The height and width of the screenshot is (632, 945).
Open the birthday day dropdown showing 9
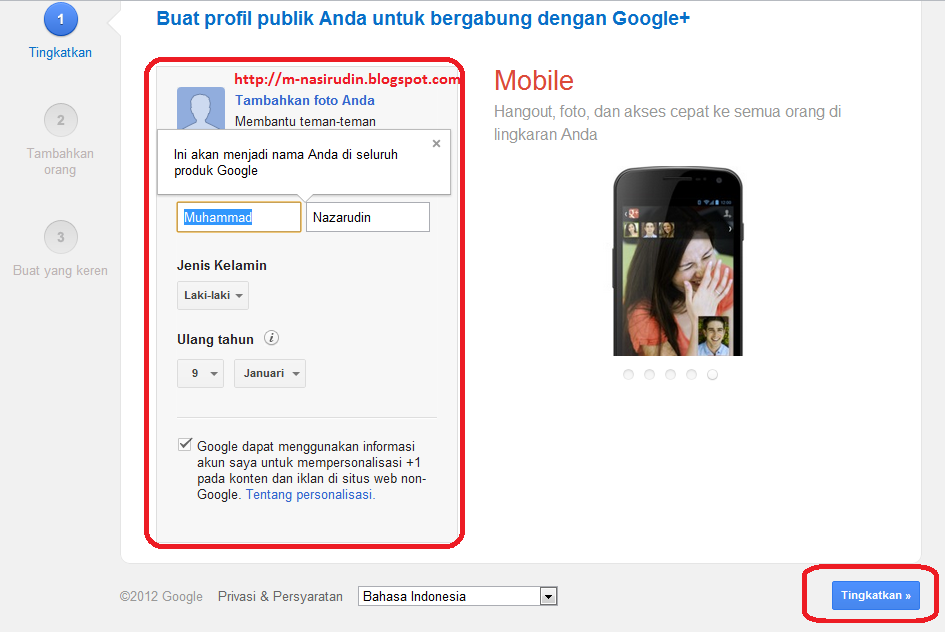tap(201, 374)
